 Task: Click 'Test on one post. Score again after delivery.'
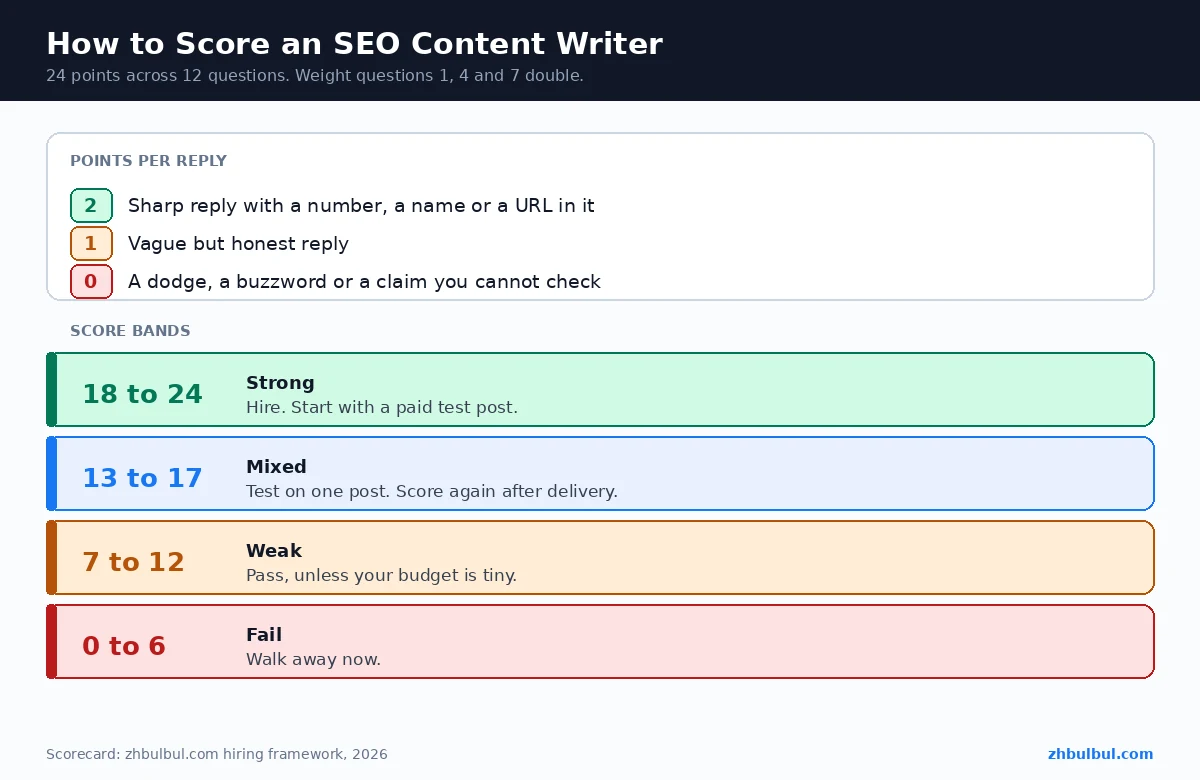[x=432, y=492]
